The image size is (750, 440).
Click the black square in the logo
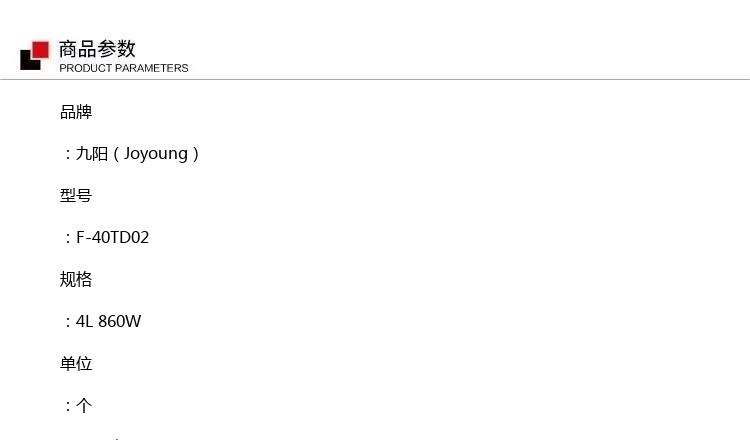[29, 61]
